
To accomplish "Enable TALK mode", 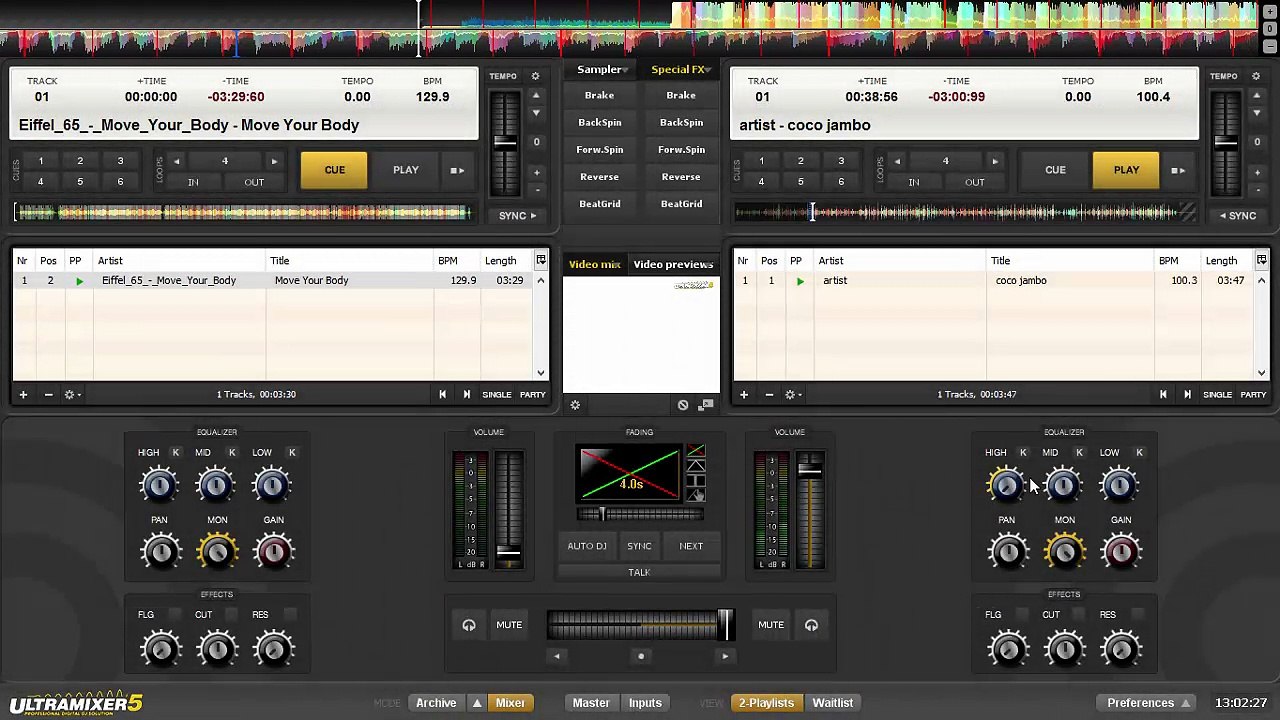I will (x=639, y=572).
